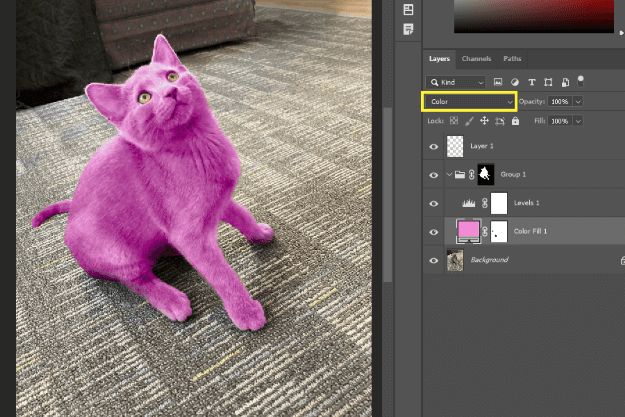Lock transparent pixels icon
The width and height of the screenshot is (625, 417).
[x=454, y=120]
